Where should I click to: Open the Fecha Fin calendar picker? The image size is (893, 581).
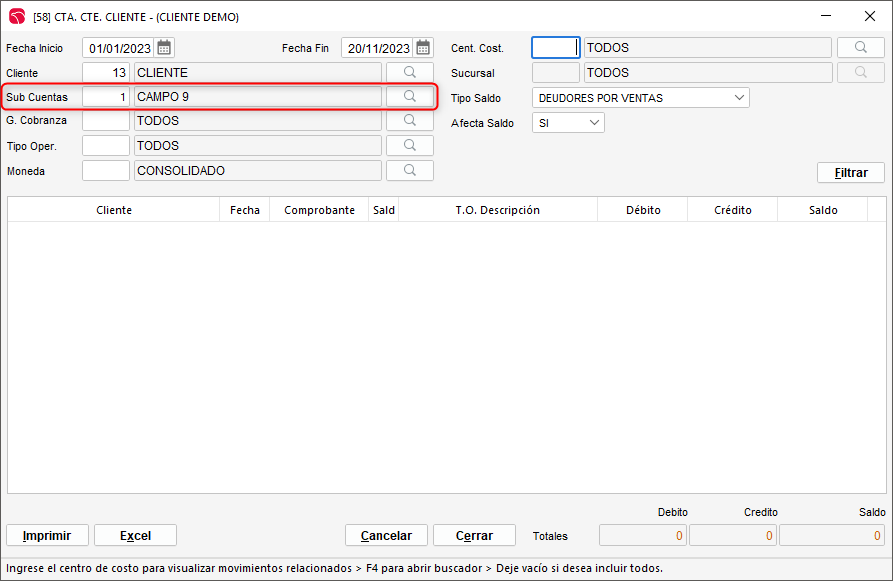pos(423,48)
